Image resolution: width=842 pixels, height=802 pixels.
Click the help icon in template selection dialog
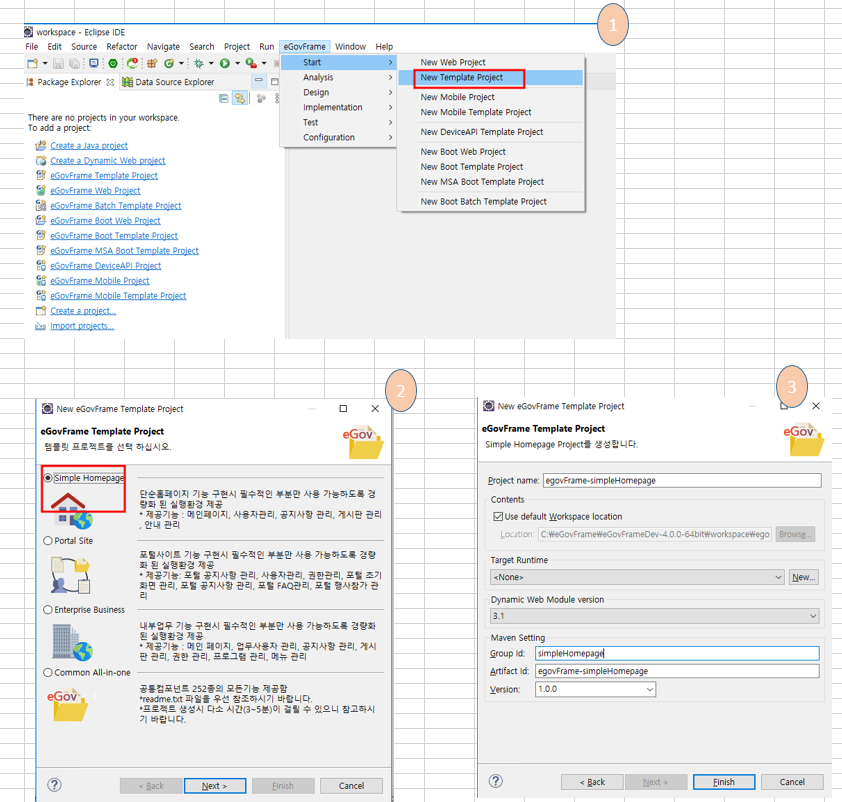click(x=54, y=785)
